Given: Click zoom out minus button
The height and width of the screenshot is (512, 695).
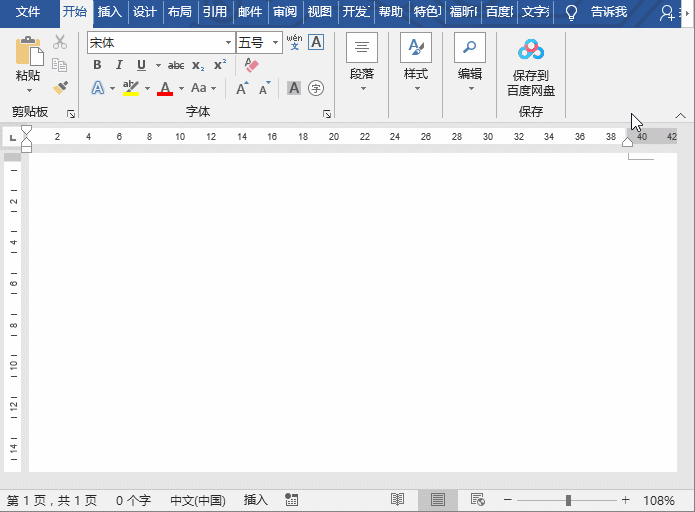Looking at the screenshot, I should 508,500.
